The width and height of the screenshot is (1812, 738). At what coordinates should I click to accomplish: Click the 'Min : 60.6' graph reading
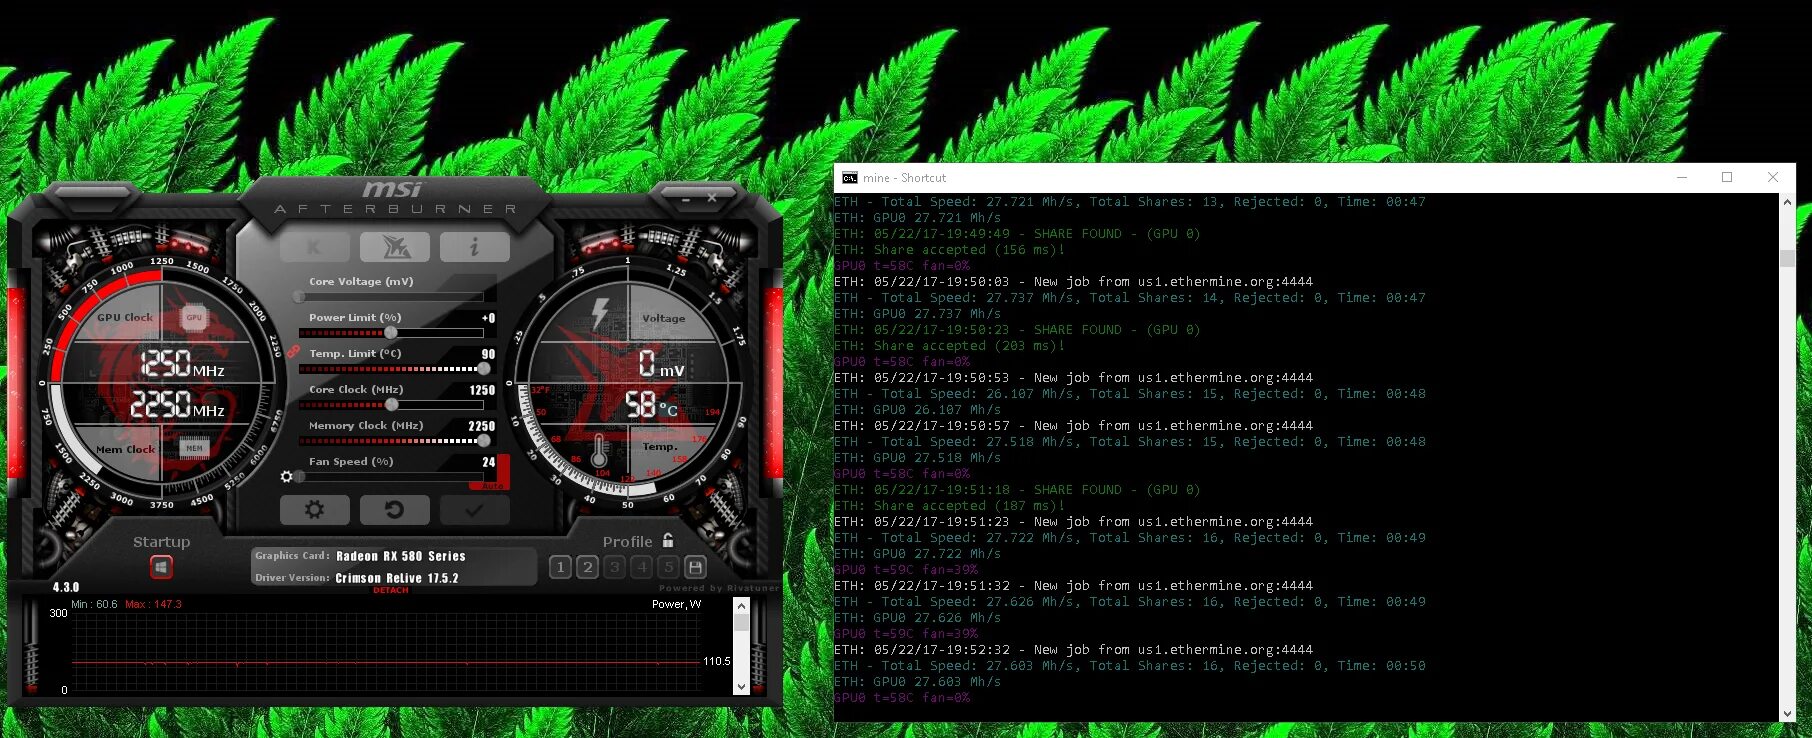[x=94, y=604]
